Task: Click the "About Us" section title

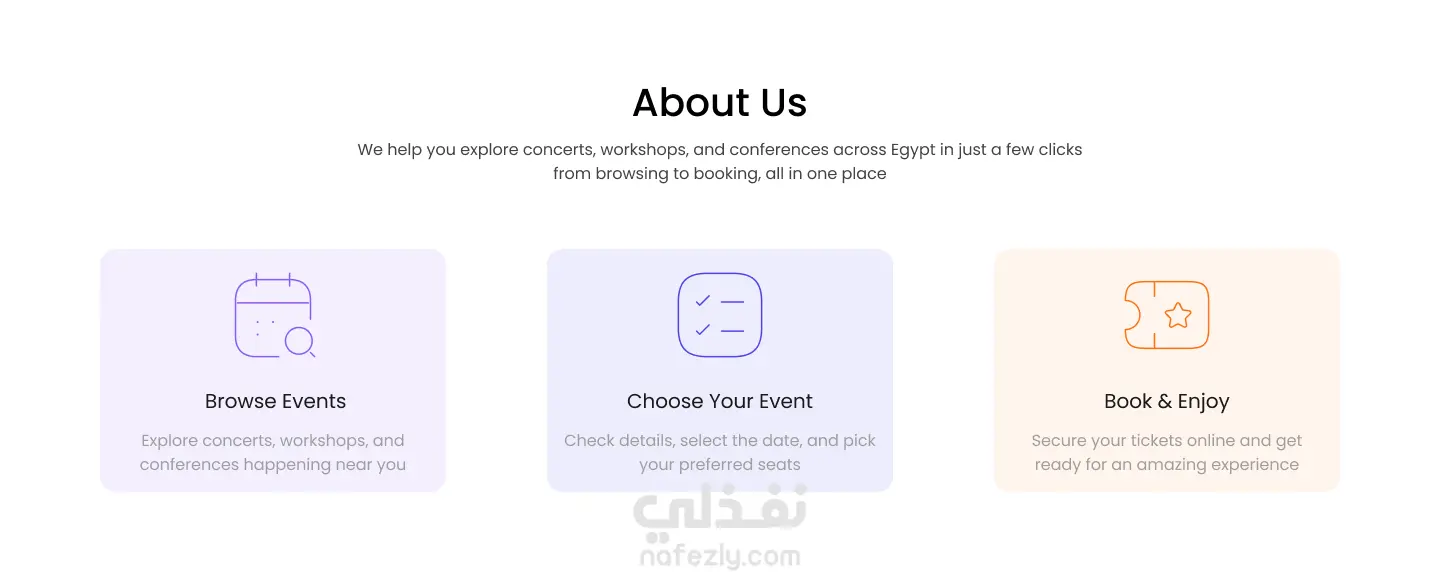Action: [x=720, y=103]
